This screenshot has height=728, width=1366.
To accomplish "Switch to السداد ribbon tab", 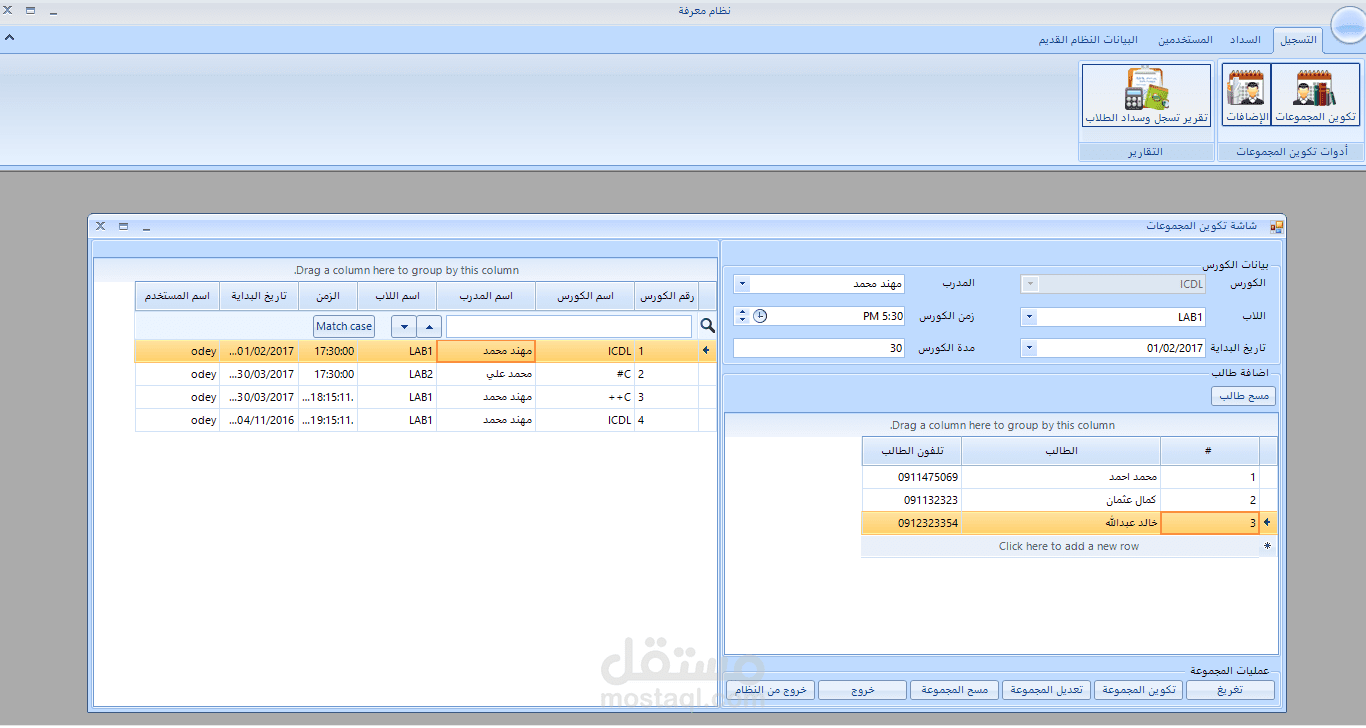I will tap(1245, 40).
